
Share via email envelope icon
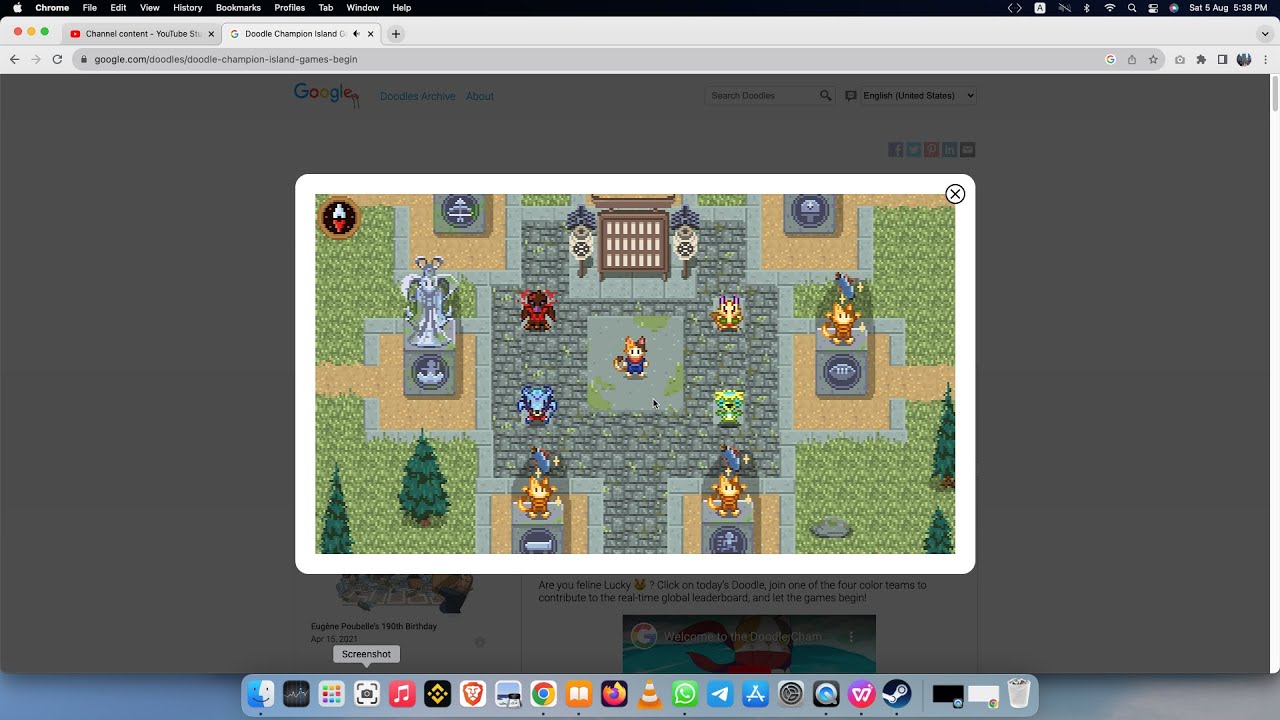pyautogui.click(x=967, y=150)
